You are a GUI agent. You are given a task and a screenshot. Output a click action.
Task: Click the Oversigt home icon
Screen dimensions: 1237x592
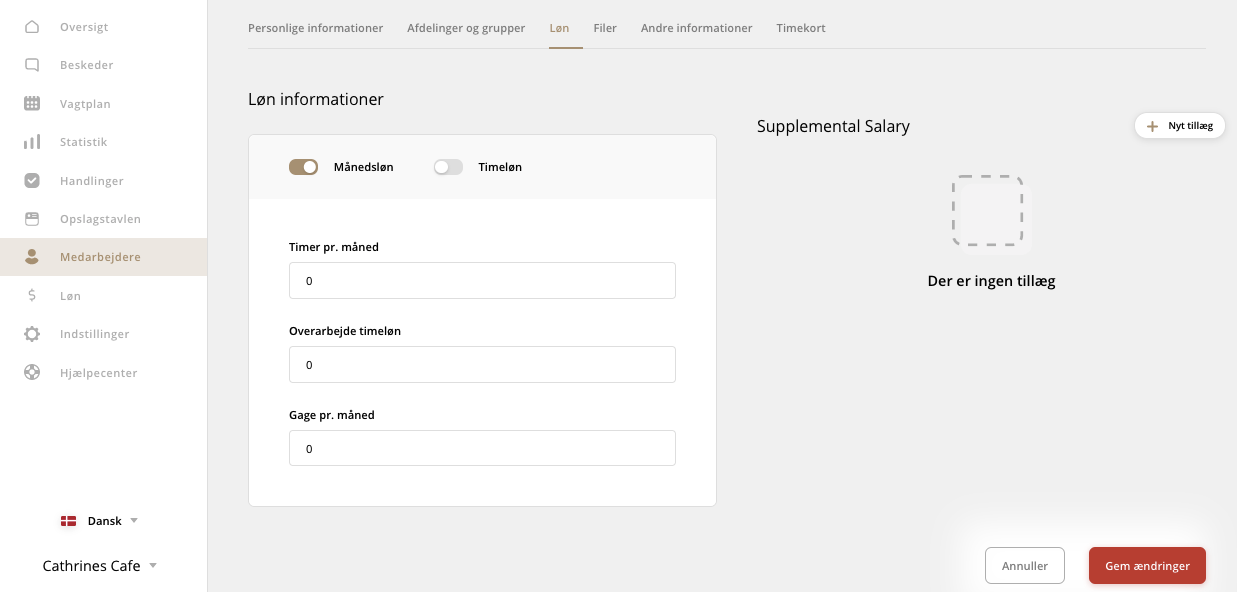pos(32,27)
